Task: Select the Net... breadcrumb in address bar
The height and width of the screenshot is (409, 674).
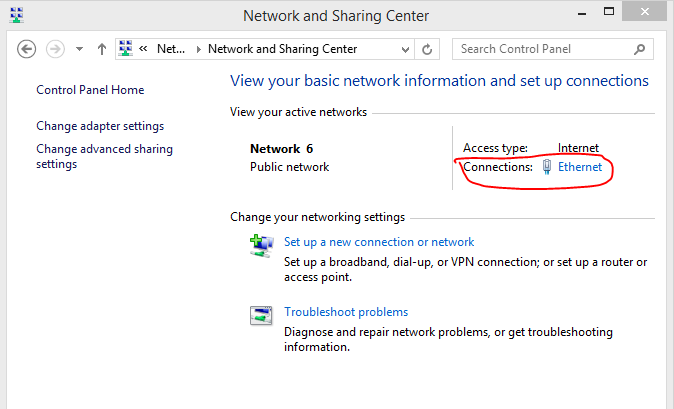Action: 172,49
